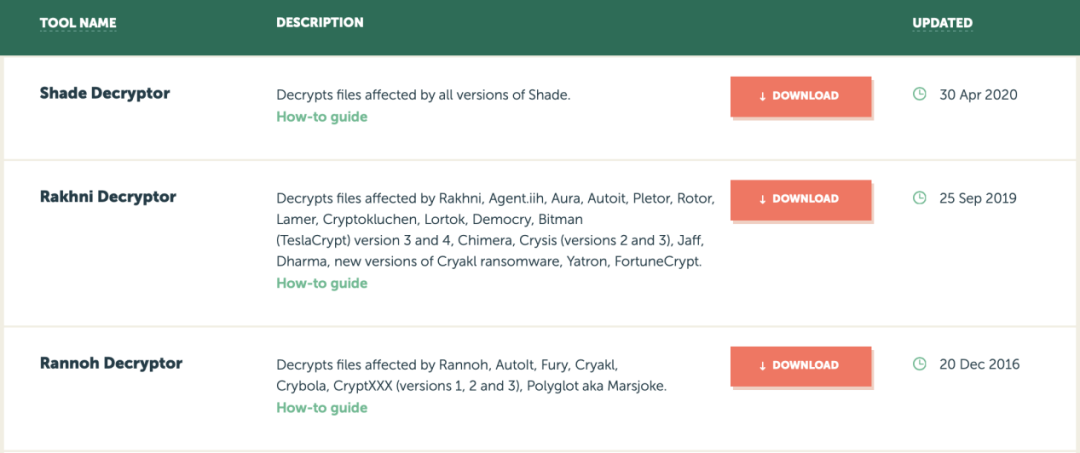Select the Rakhni Decryptor title

click(108, 198)
